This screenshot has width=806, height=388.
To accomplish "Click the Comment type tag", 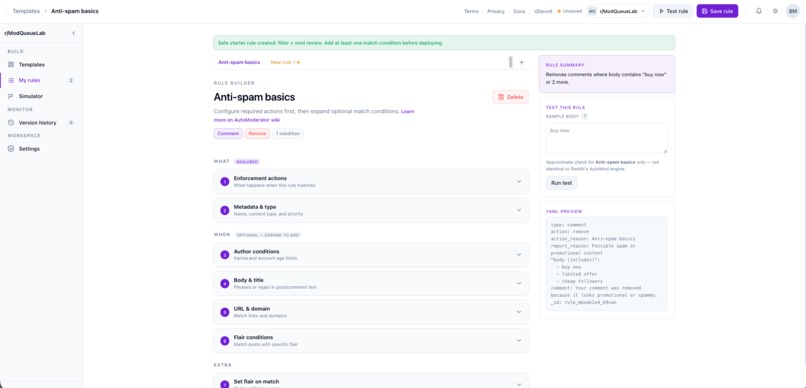I will [x=228, y=134].
